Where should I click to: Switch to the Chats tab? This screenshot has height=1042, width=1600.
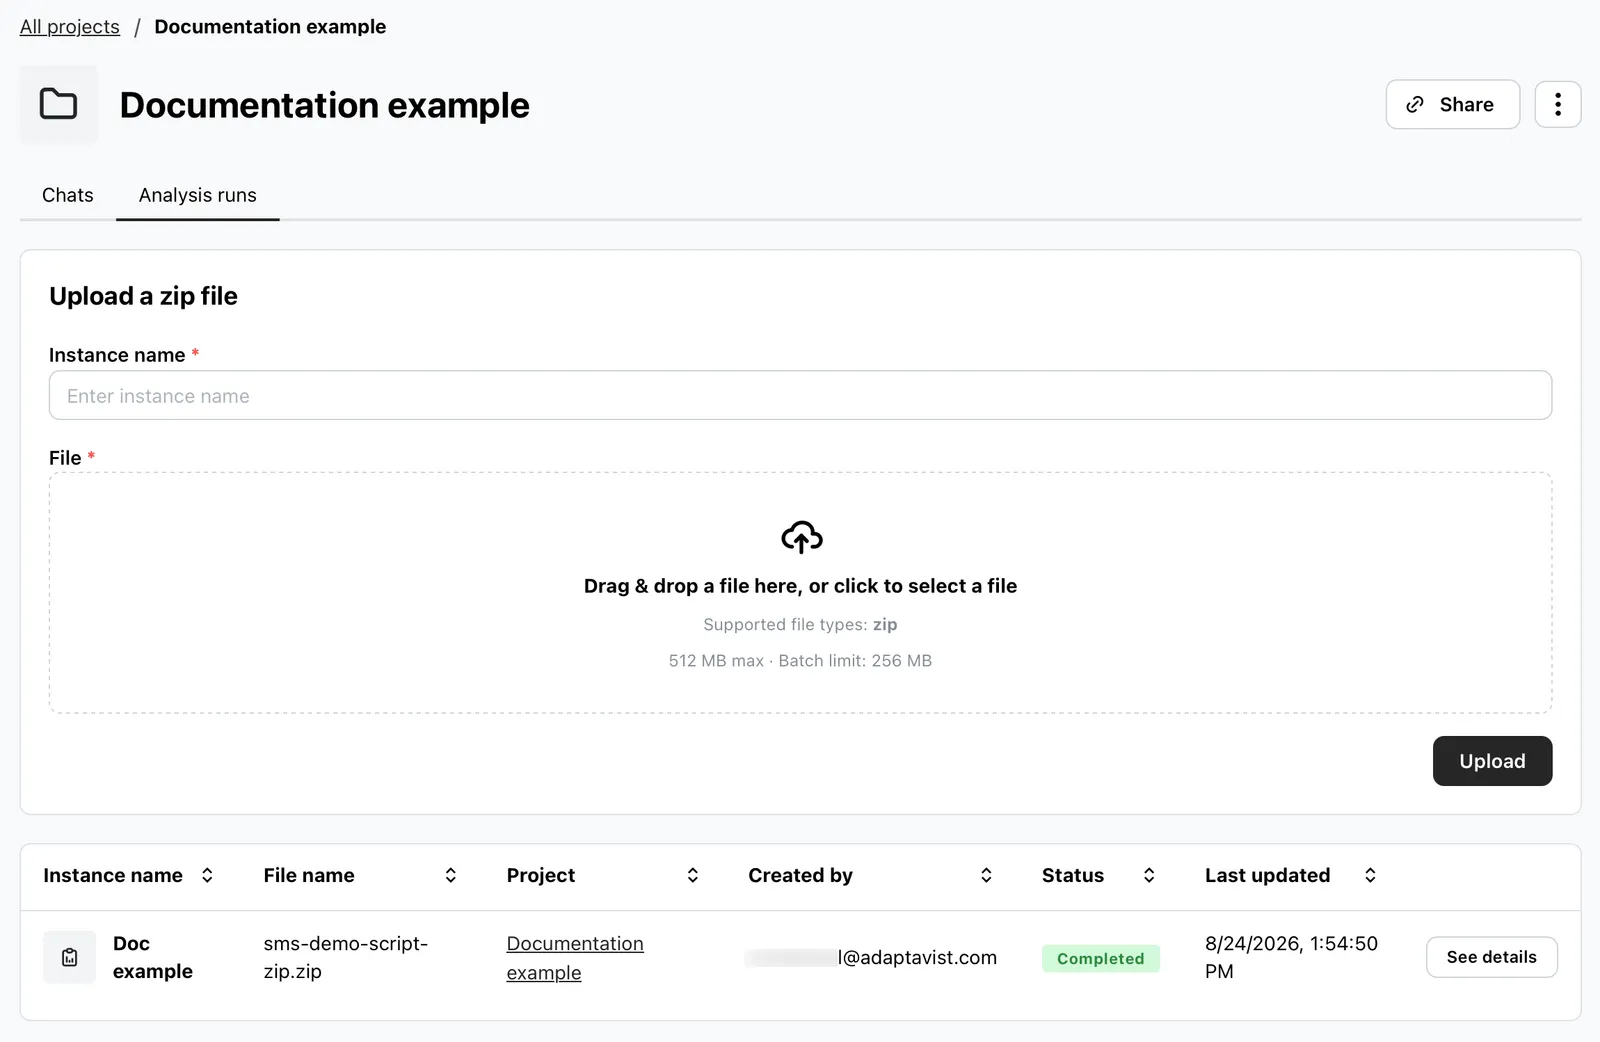click(x=68, y=195)
